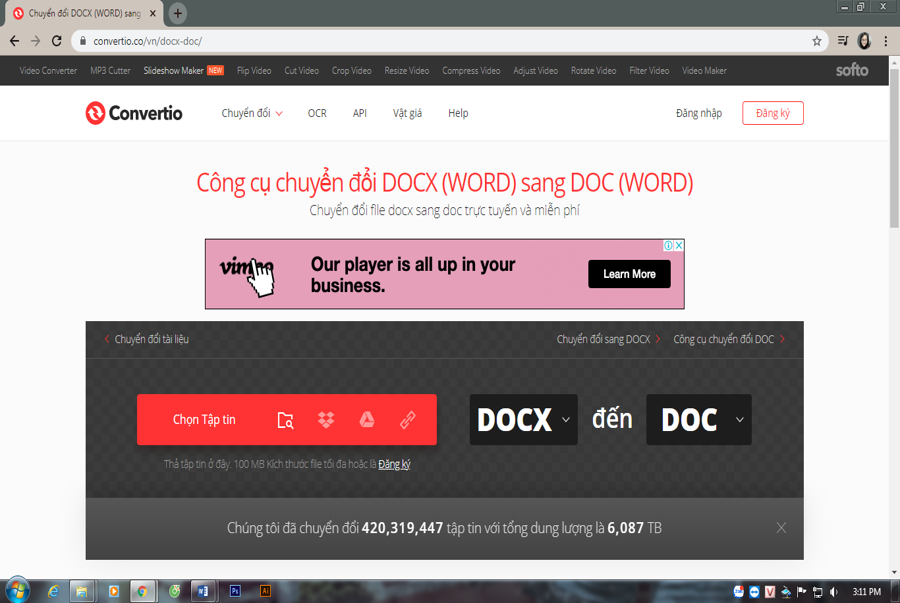Open Rotate Video tool
Image resolution: width=900 pixels, height=603 pixels.
(593, 71)
